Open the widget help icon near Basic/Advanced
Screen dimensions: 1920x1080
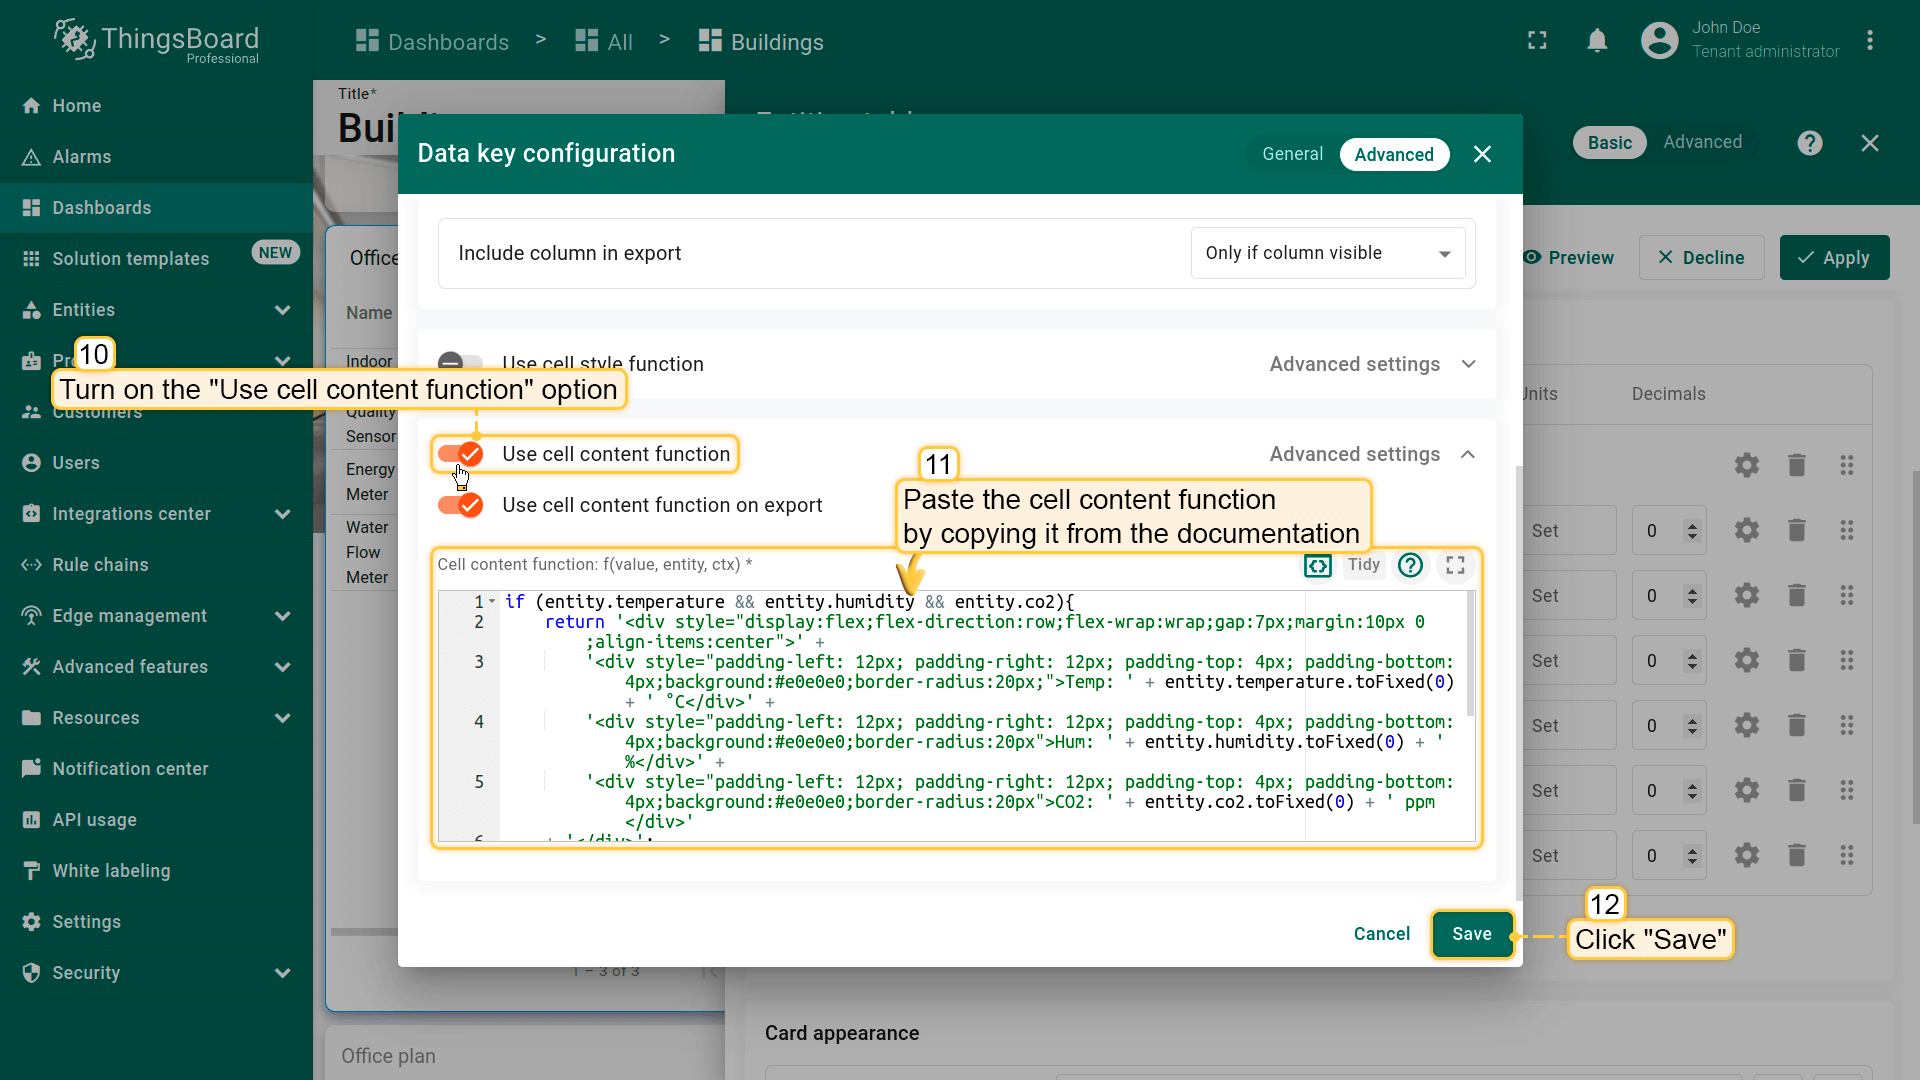tap(1809, 143)
